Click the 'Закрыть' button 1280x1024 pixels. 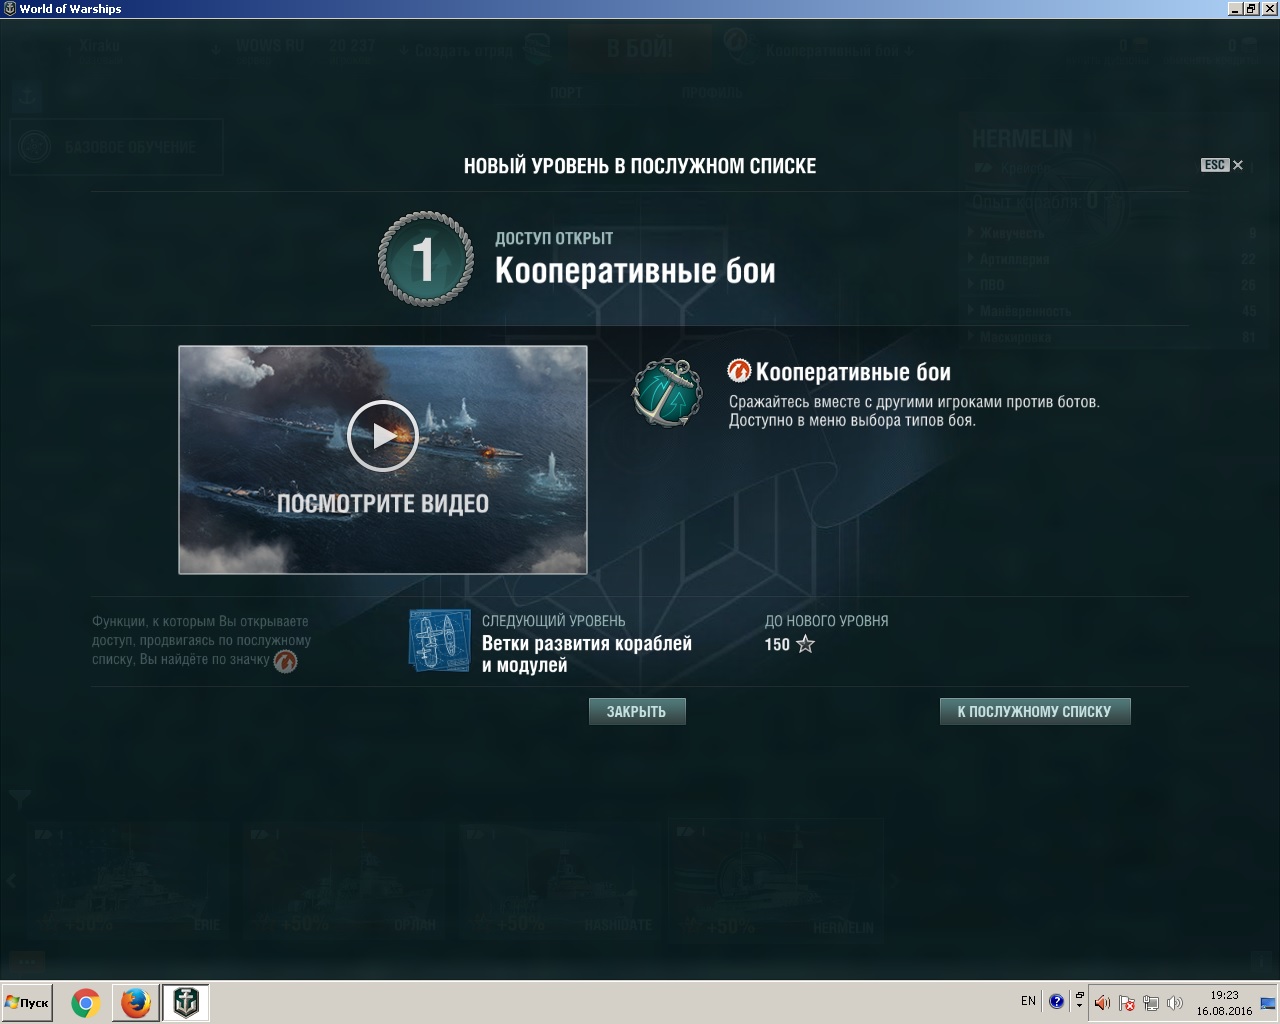click(x=637, y=711)
